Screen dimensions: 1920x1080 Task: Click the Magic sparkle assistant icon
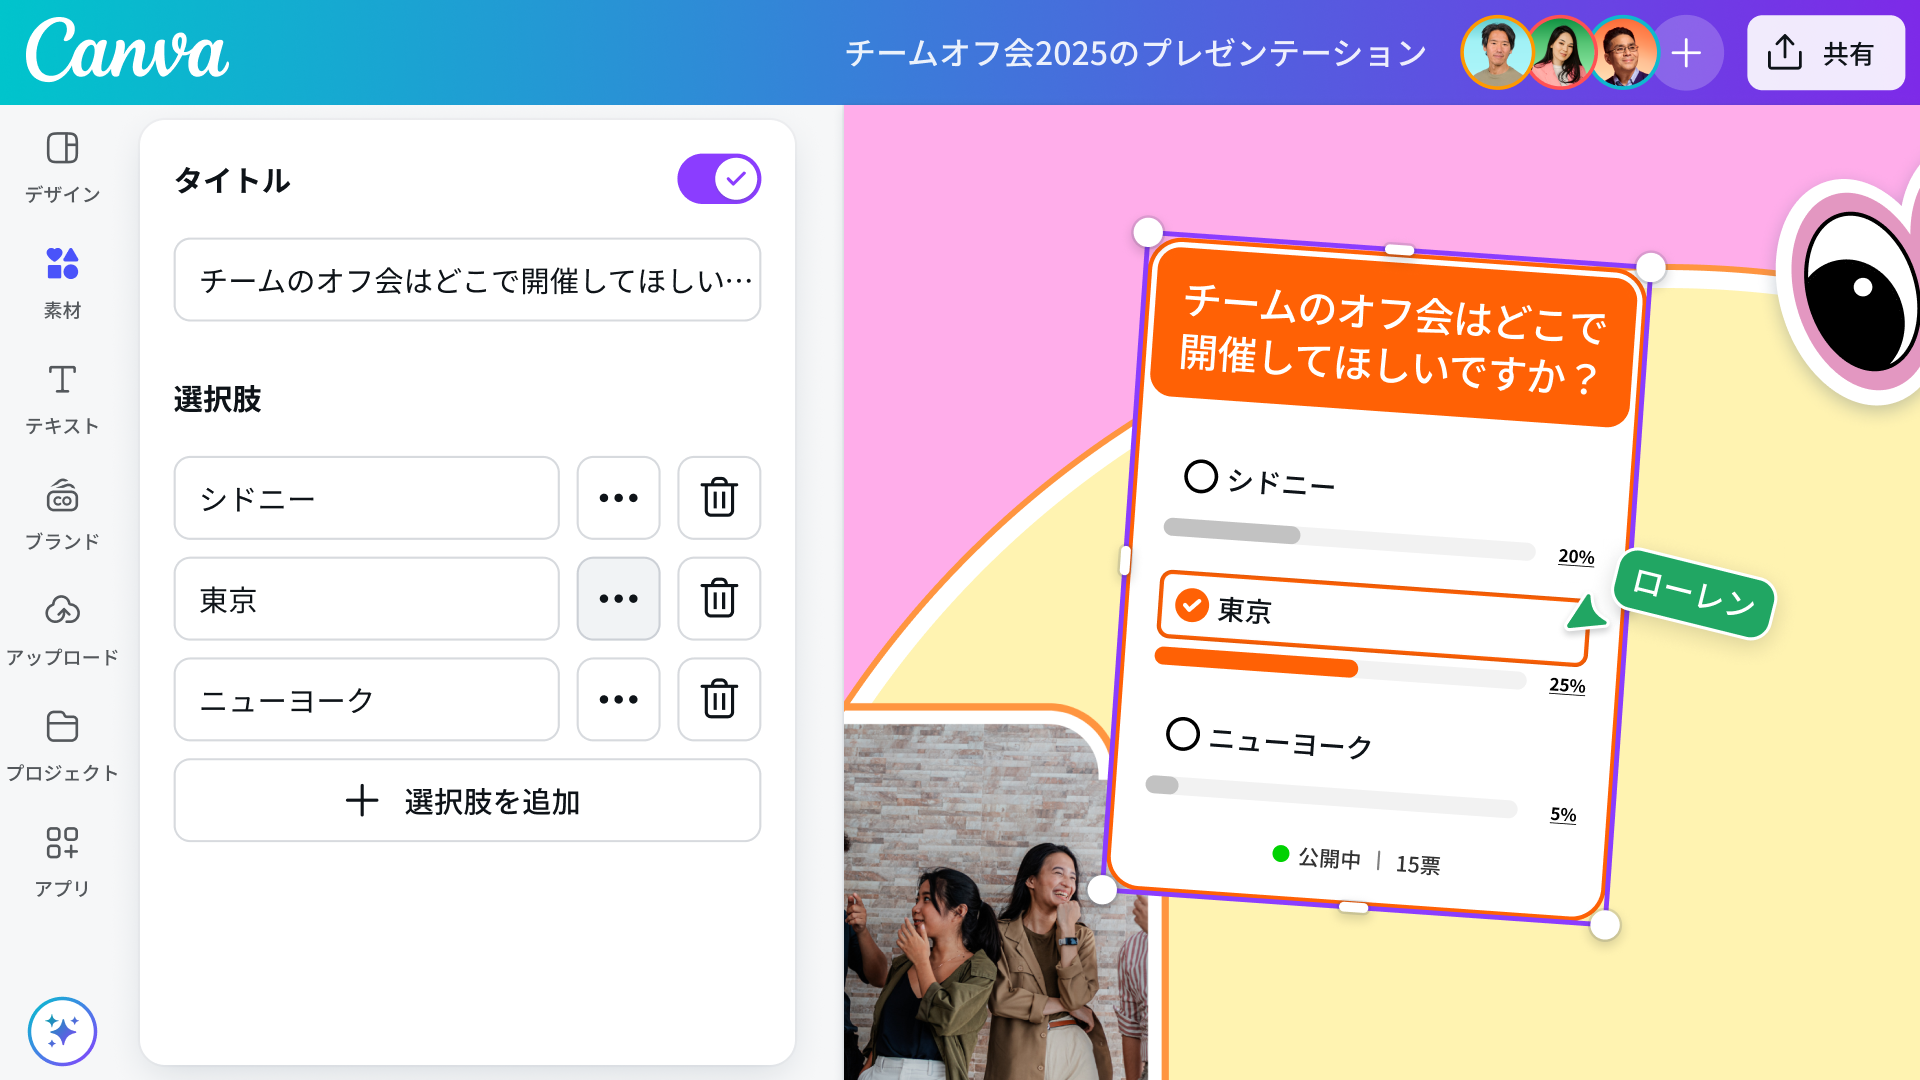coord(62,1031)
